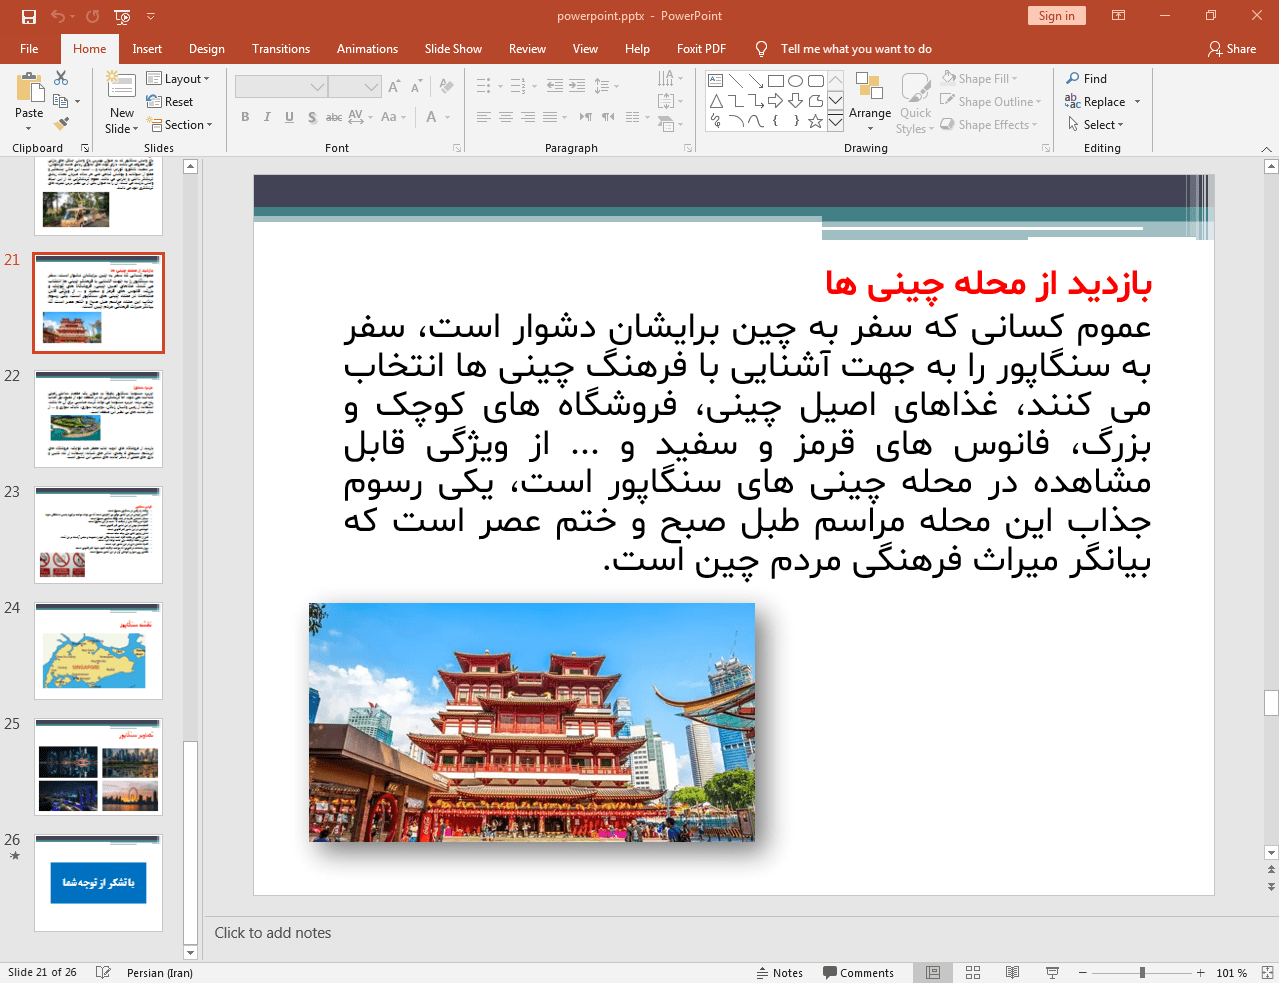Toggle Strikethrough formatting
The width and height of the screenshot is (1279, 983).
[334, 117]
